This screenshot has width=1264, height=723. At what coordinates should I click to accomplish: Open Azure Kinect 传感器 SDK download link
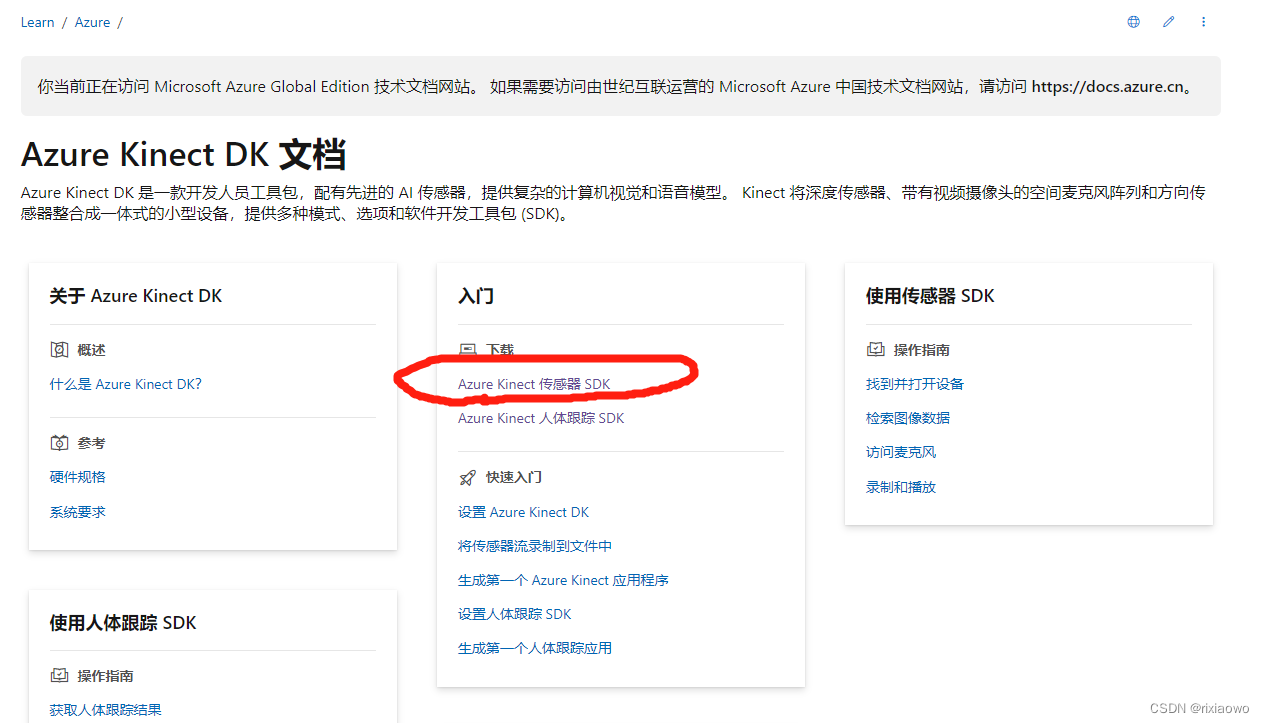[x=534, y=384]
